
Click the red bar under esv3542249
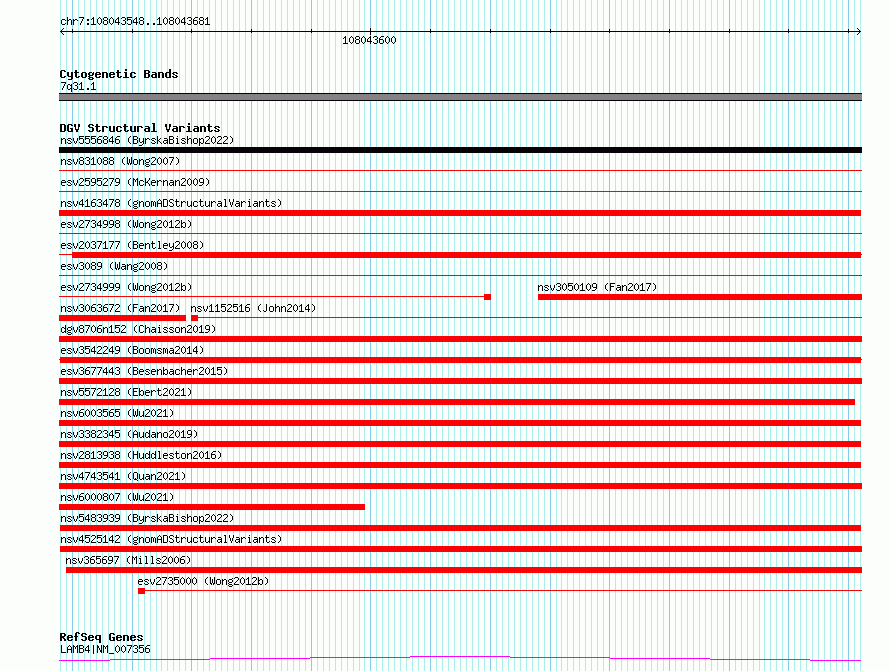(460, 360)
